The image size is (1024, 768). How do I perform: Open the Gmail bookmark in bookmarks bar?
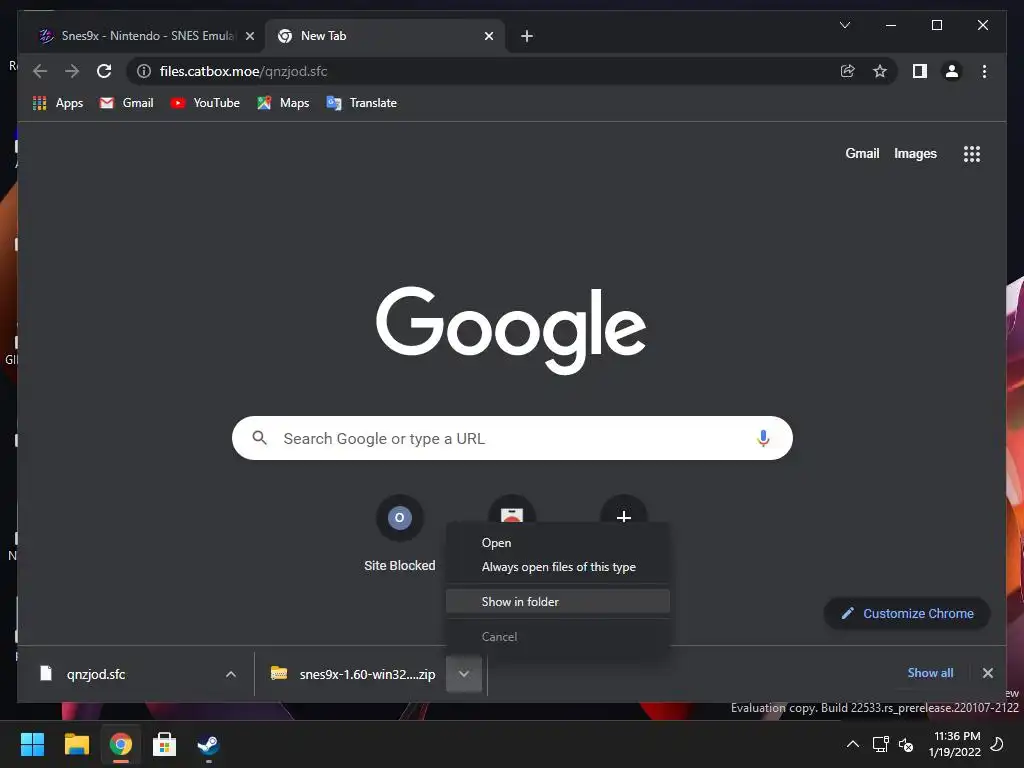click(x=126, y=103)
